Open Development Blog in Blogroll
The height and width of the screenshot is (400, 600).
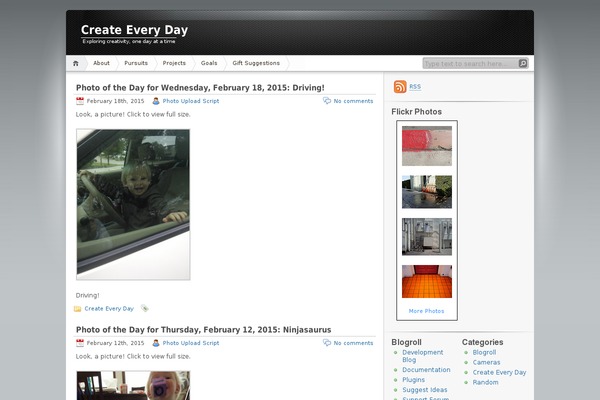tap(422, 356)
